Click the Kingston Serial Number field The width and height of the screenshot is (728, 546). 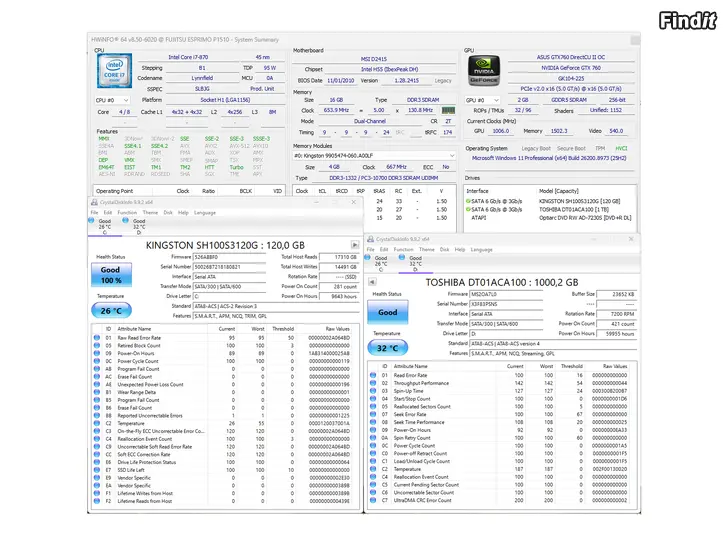(229, 267)
